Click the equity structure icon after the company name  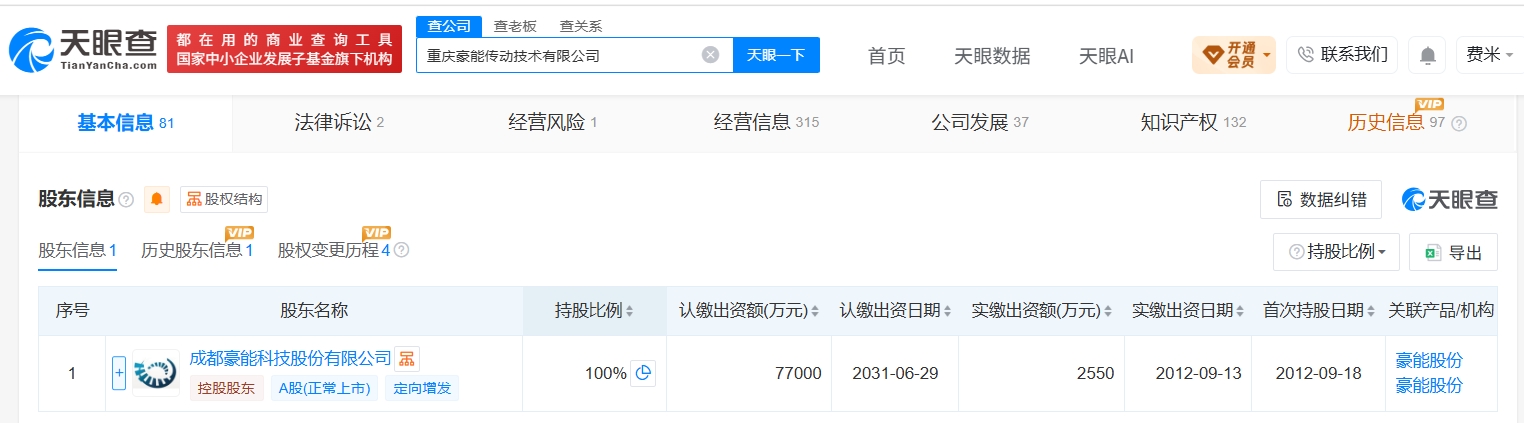pyautogui.click(x=406, y=358)
